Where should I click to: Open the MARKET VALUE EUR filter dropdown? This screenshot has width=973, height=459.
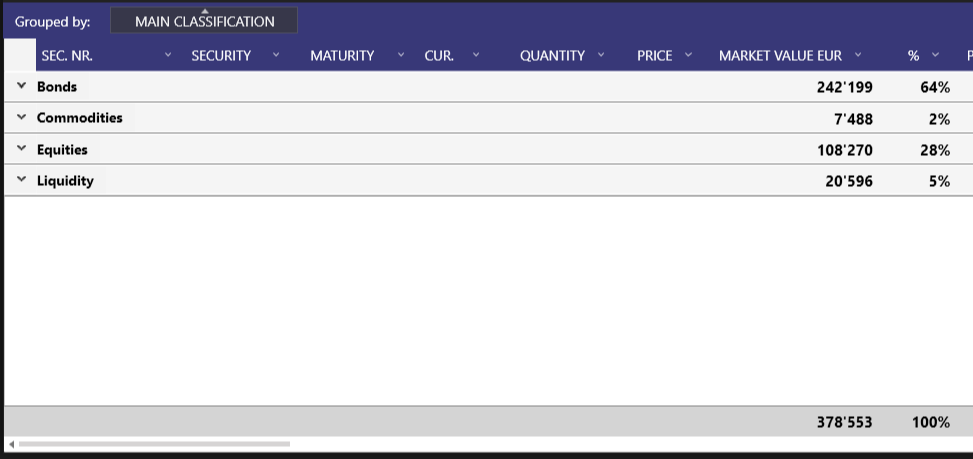click(x=858, y=55)
